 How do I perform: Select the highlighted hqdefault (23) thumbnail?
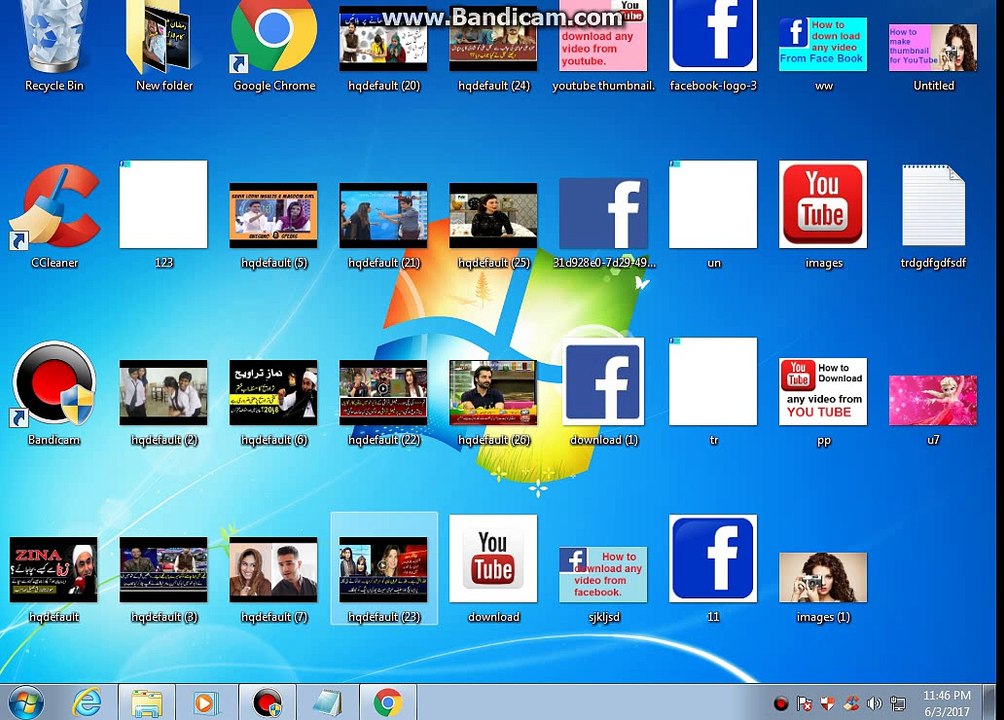[x=383, y=569]
